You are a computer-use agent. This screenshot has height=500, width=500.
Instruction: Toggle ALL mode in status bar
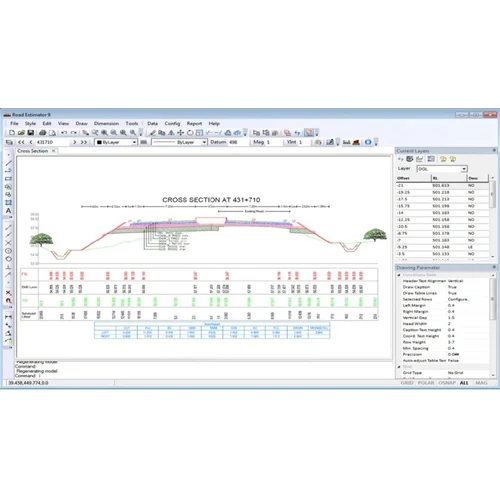point(464,383)
